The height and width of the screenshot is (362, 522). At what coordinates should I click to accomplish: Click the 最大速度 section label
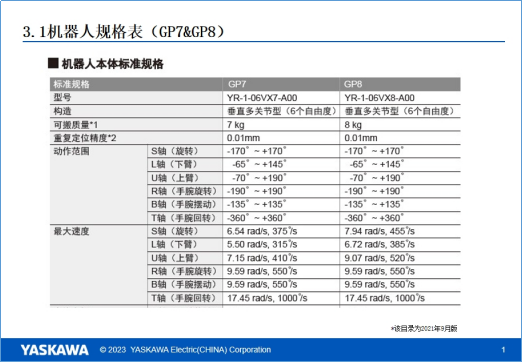point(71,231)
